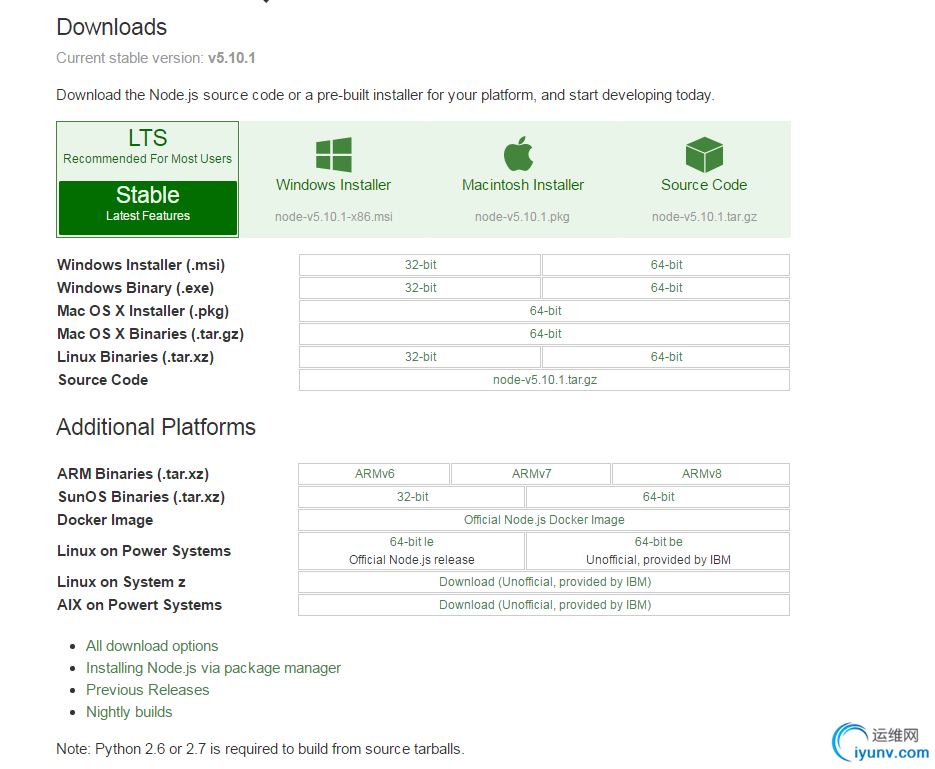Click the AIX on Powert Systems row label
Image resolution: width=935 pixels, height=769 pixels.
click(x=140, y=605)
